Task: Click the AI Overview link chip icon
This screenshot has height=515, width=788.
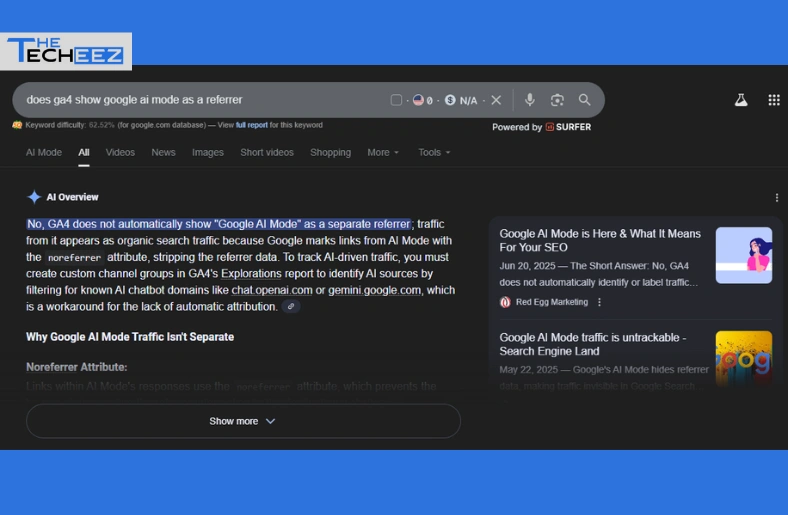Action: pyautogui.click(x=291, y=307)
